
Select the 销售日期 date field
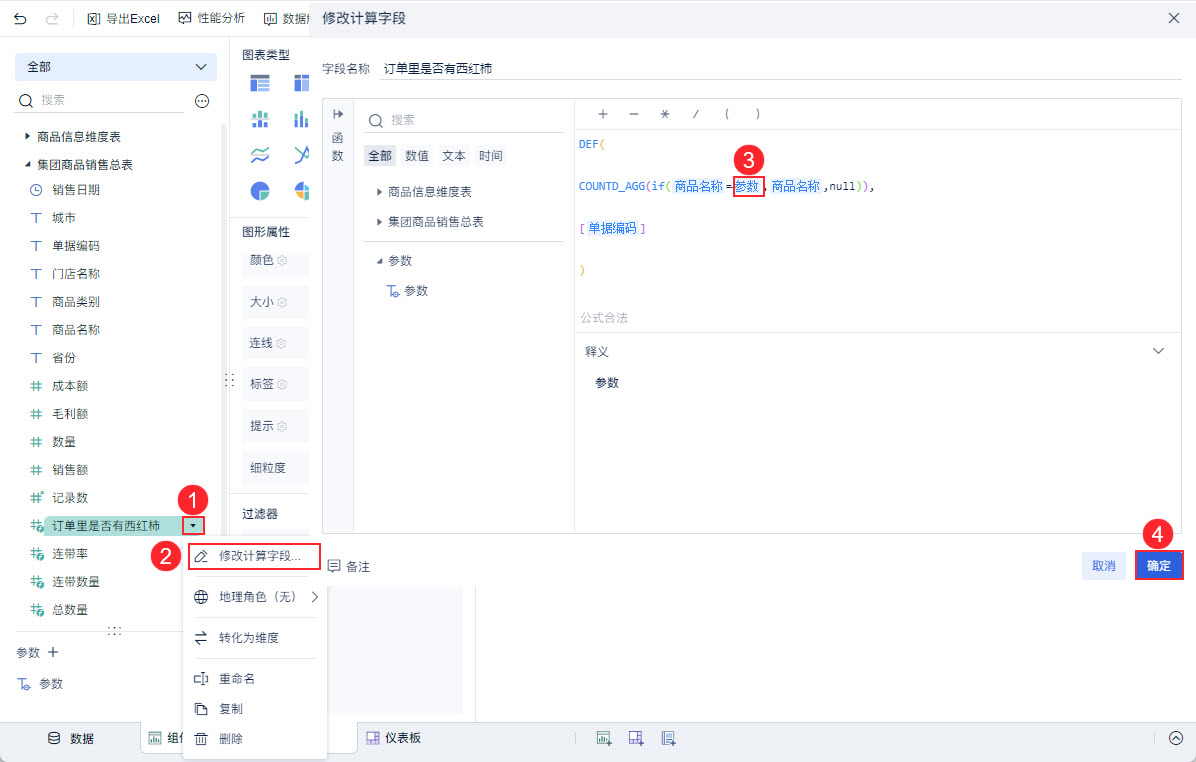pos(76,190)
